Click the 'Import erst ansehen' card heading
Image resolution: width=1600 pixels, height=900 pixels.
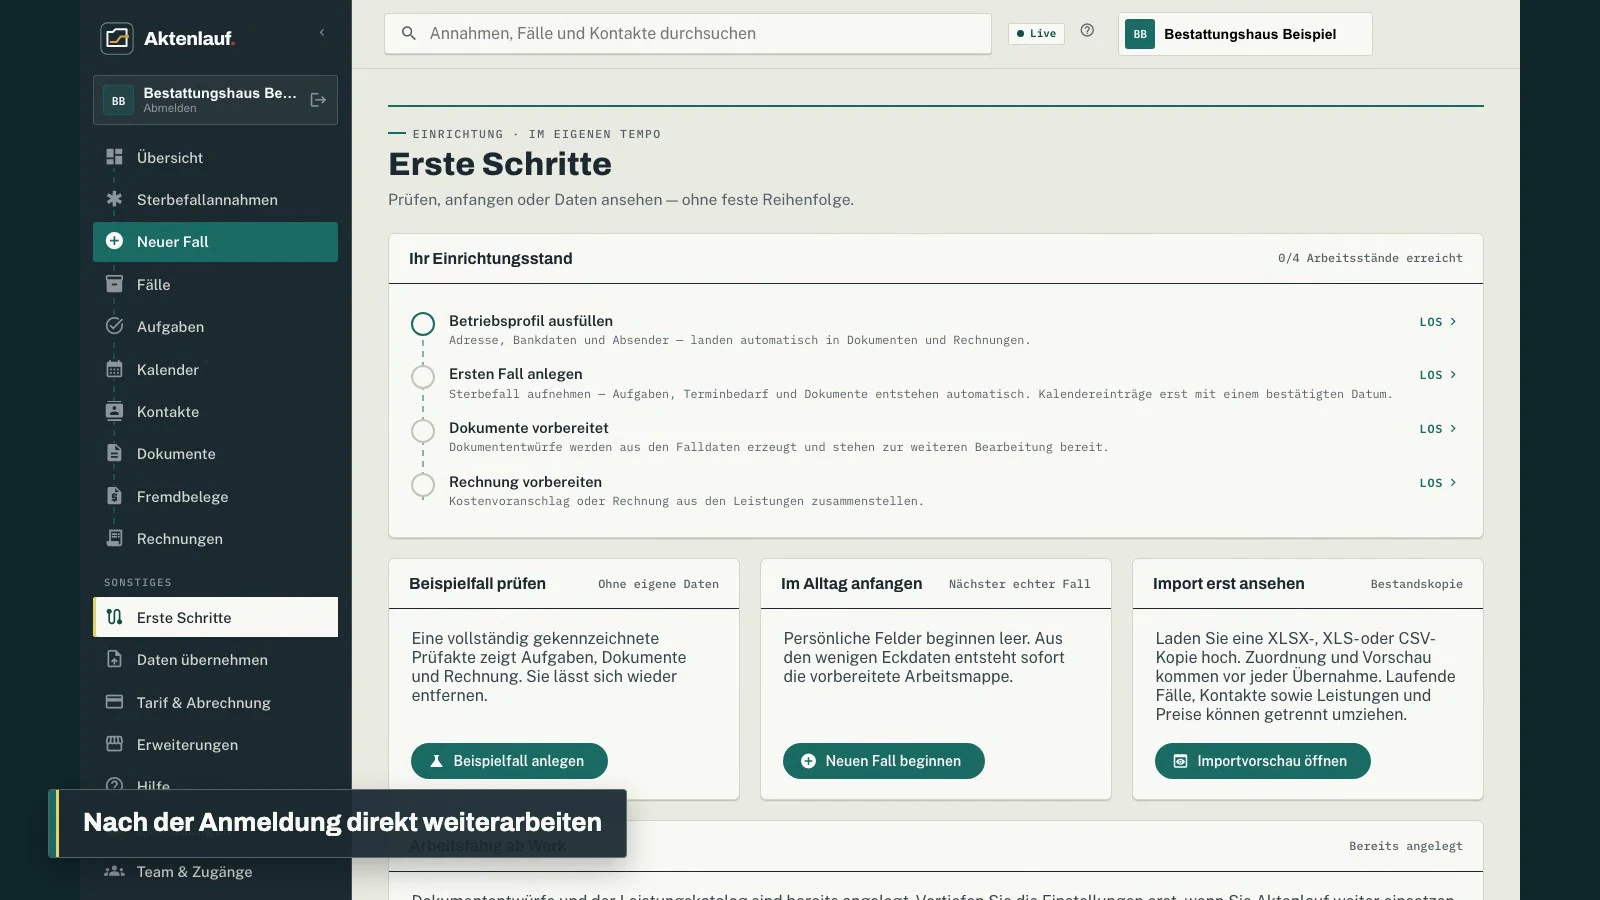click(x=1228, y=583)
